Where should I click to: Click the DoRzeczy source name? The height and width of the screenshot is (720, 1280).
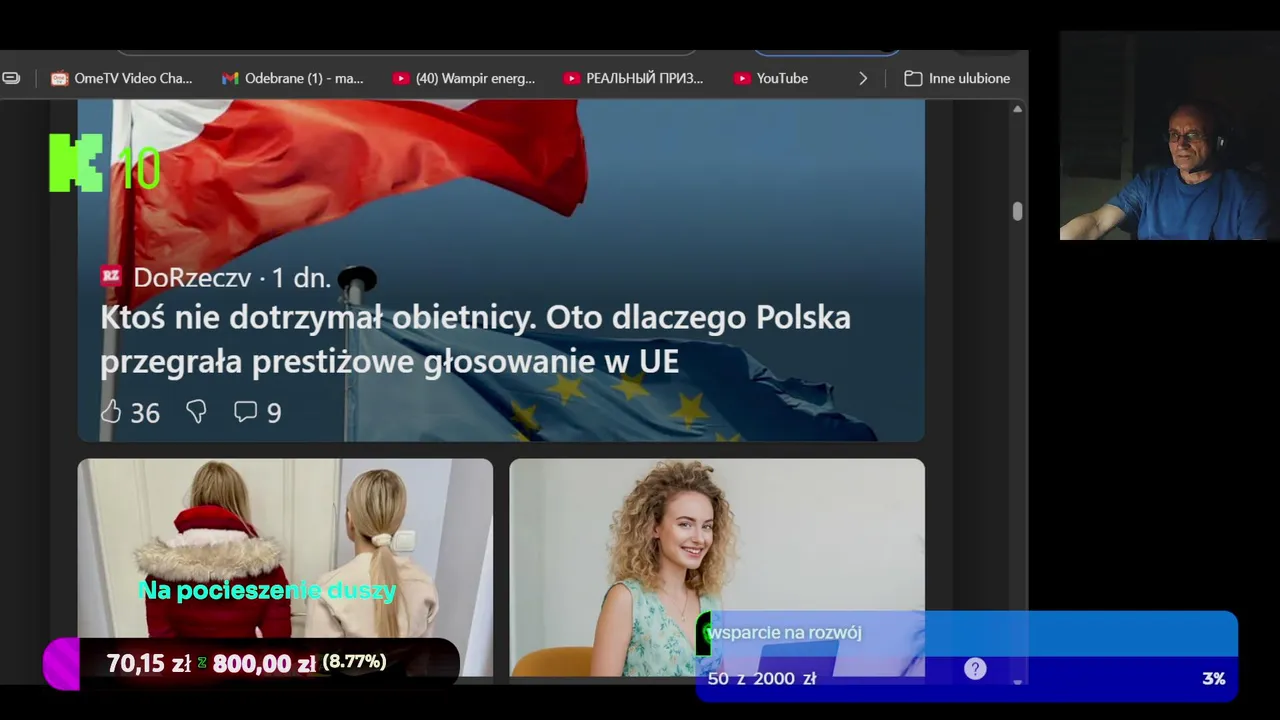[x=192, y=277]
